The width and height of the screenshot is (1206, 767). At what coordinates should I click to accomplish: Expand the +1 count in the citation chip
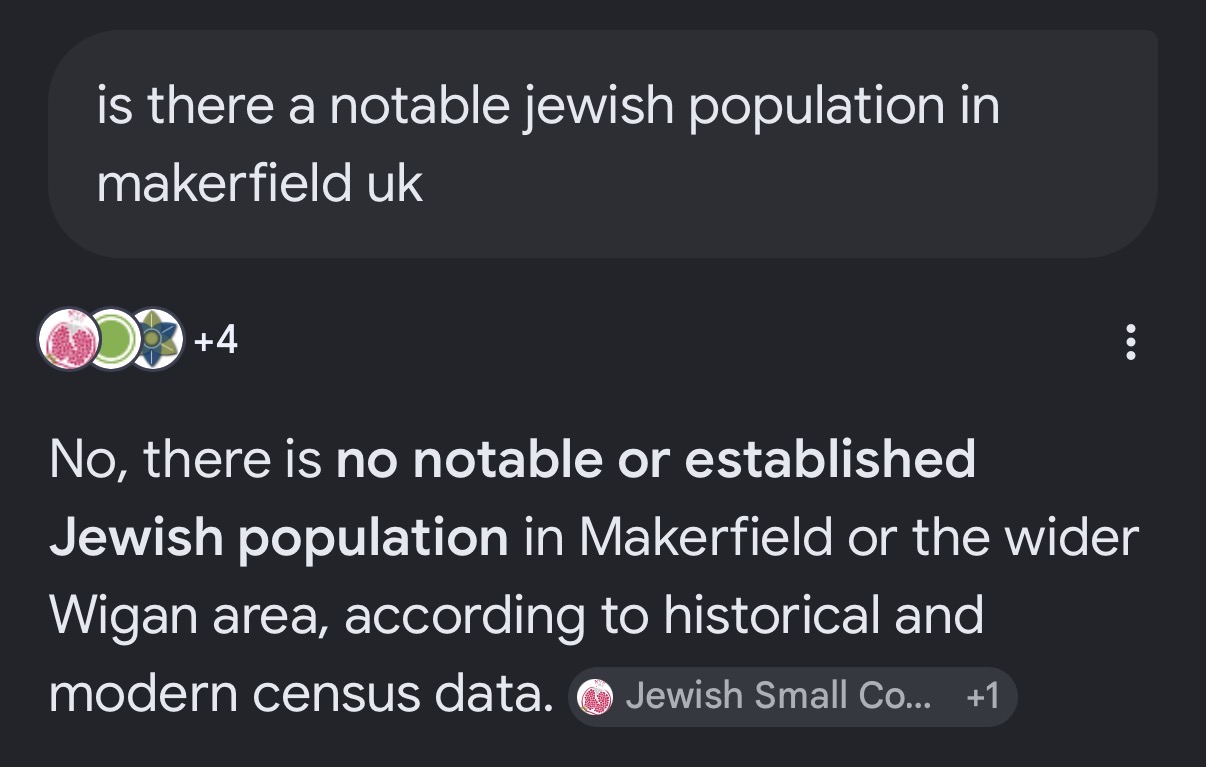[983, 696]
